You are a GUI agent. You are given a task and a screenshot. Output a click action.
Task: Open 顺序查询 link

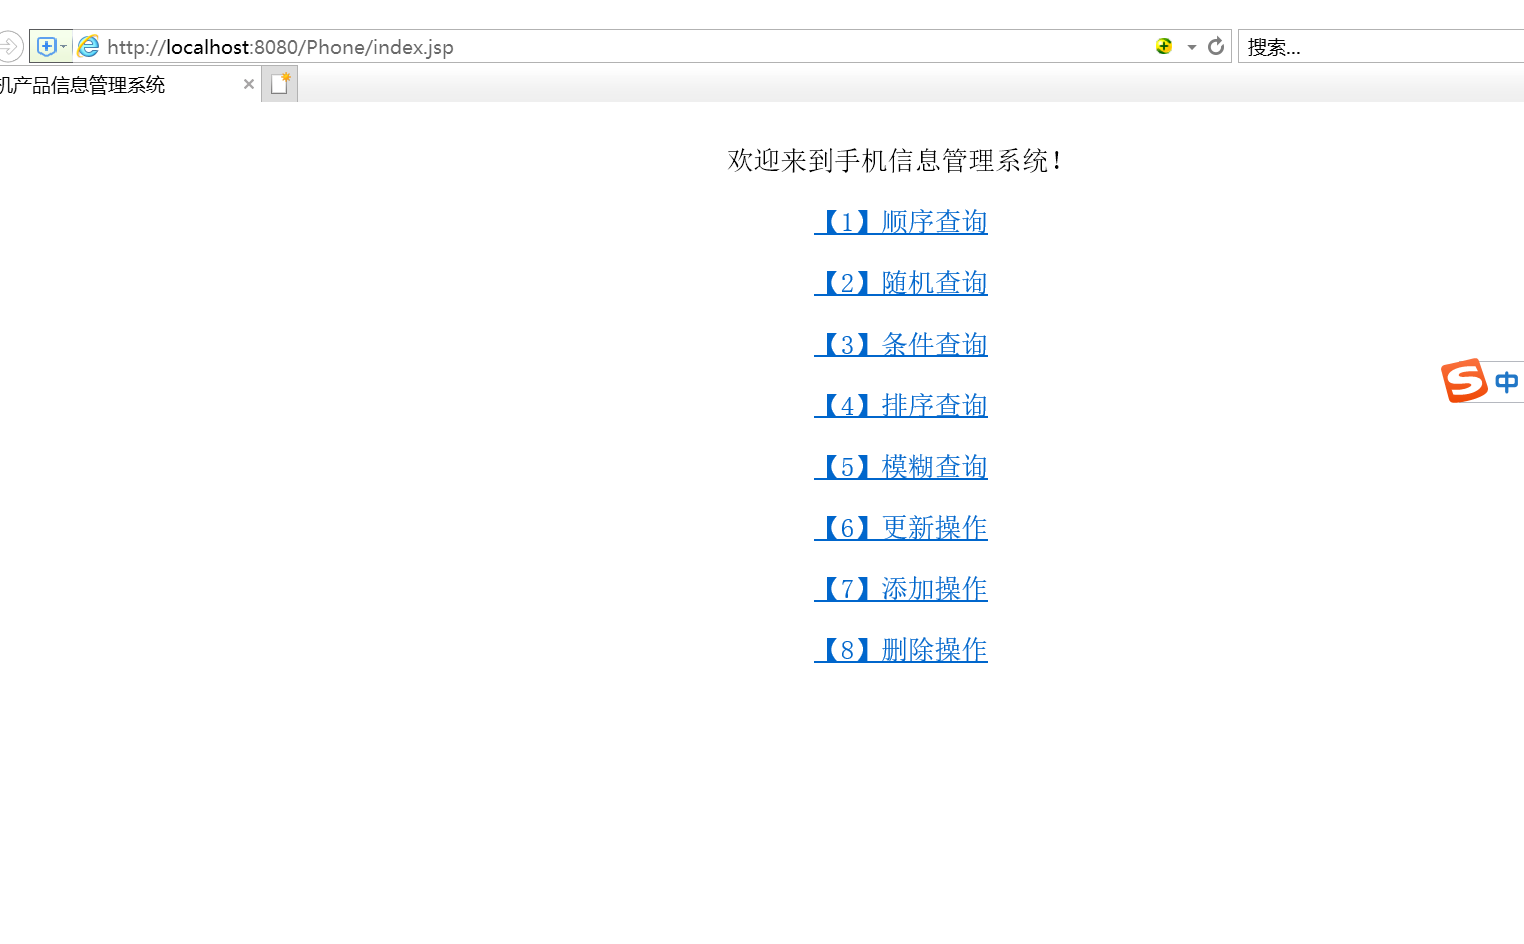click(900, 222)
